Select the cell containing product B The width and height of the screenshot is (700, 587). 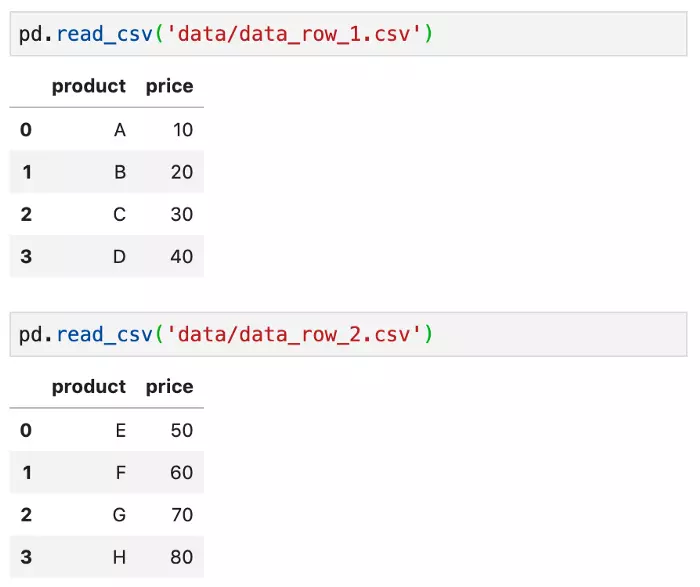[x=120, y=172]
